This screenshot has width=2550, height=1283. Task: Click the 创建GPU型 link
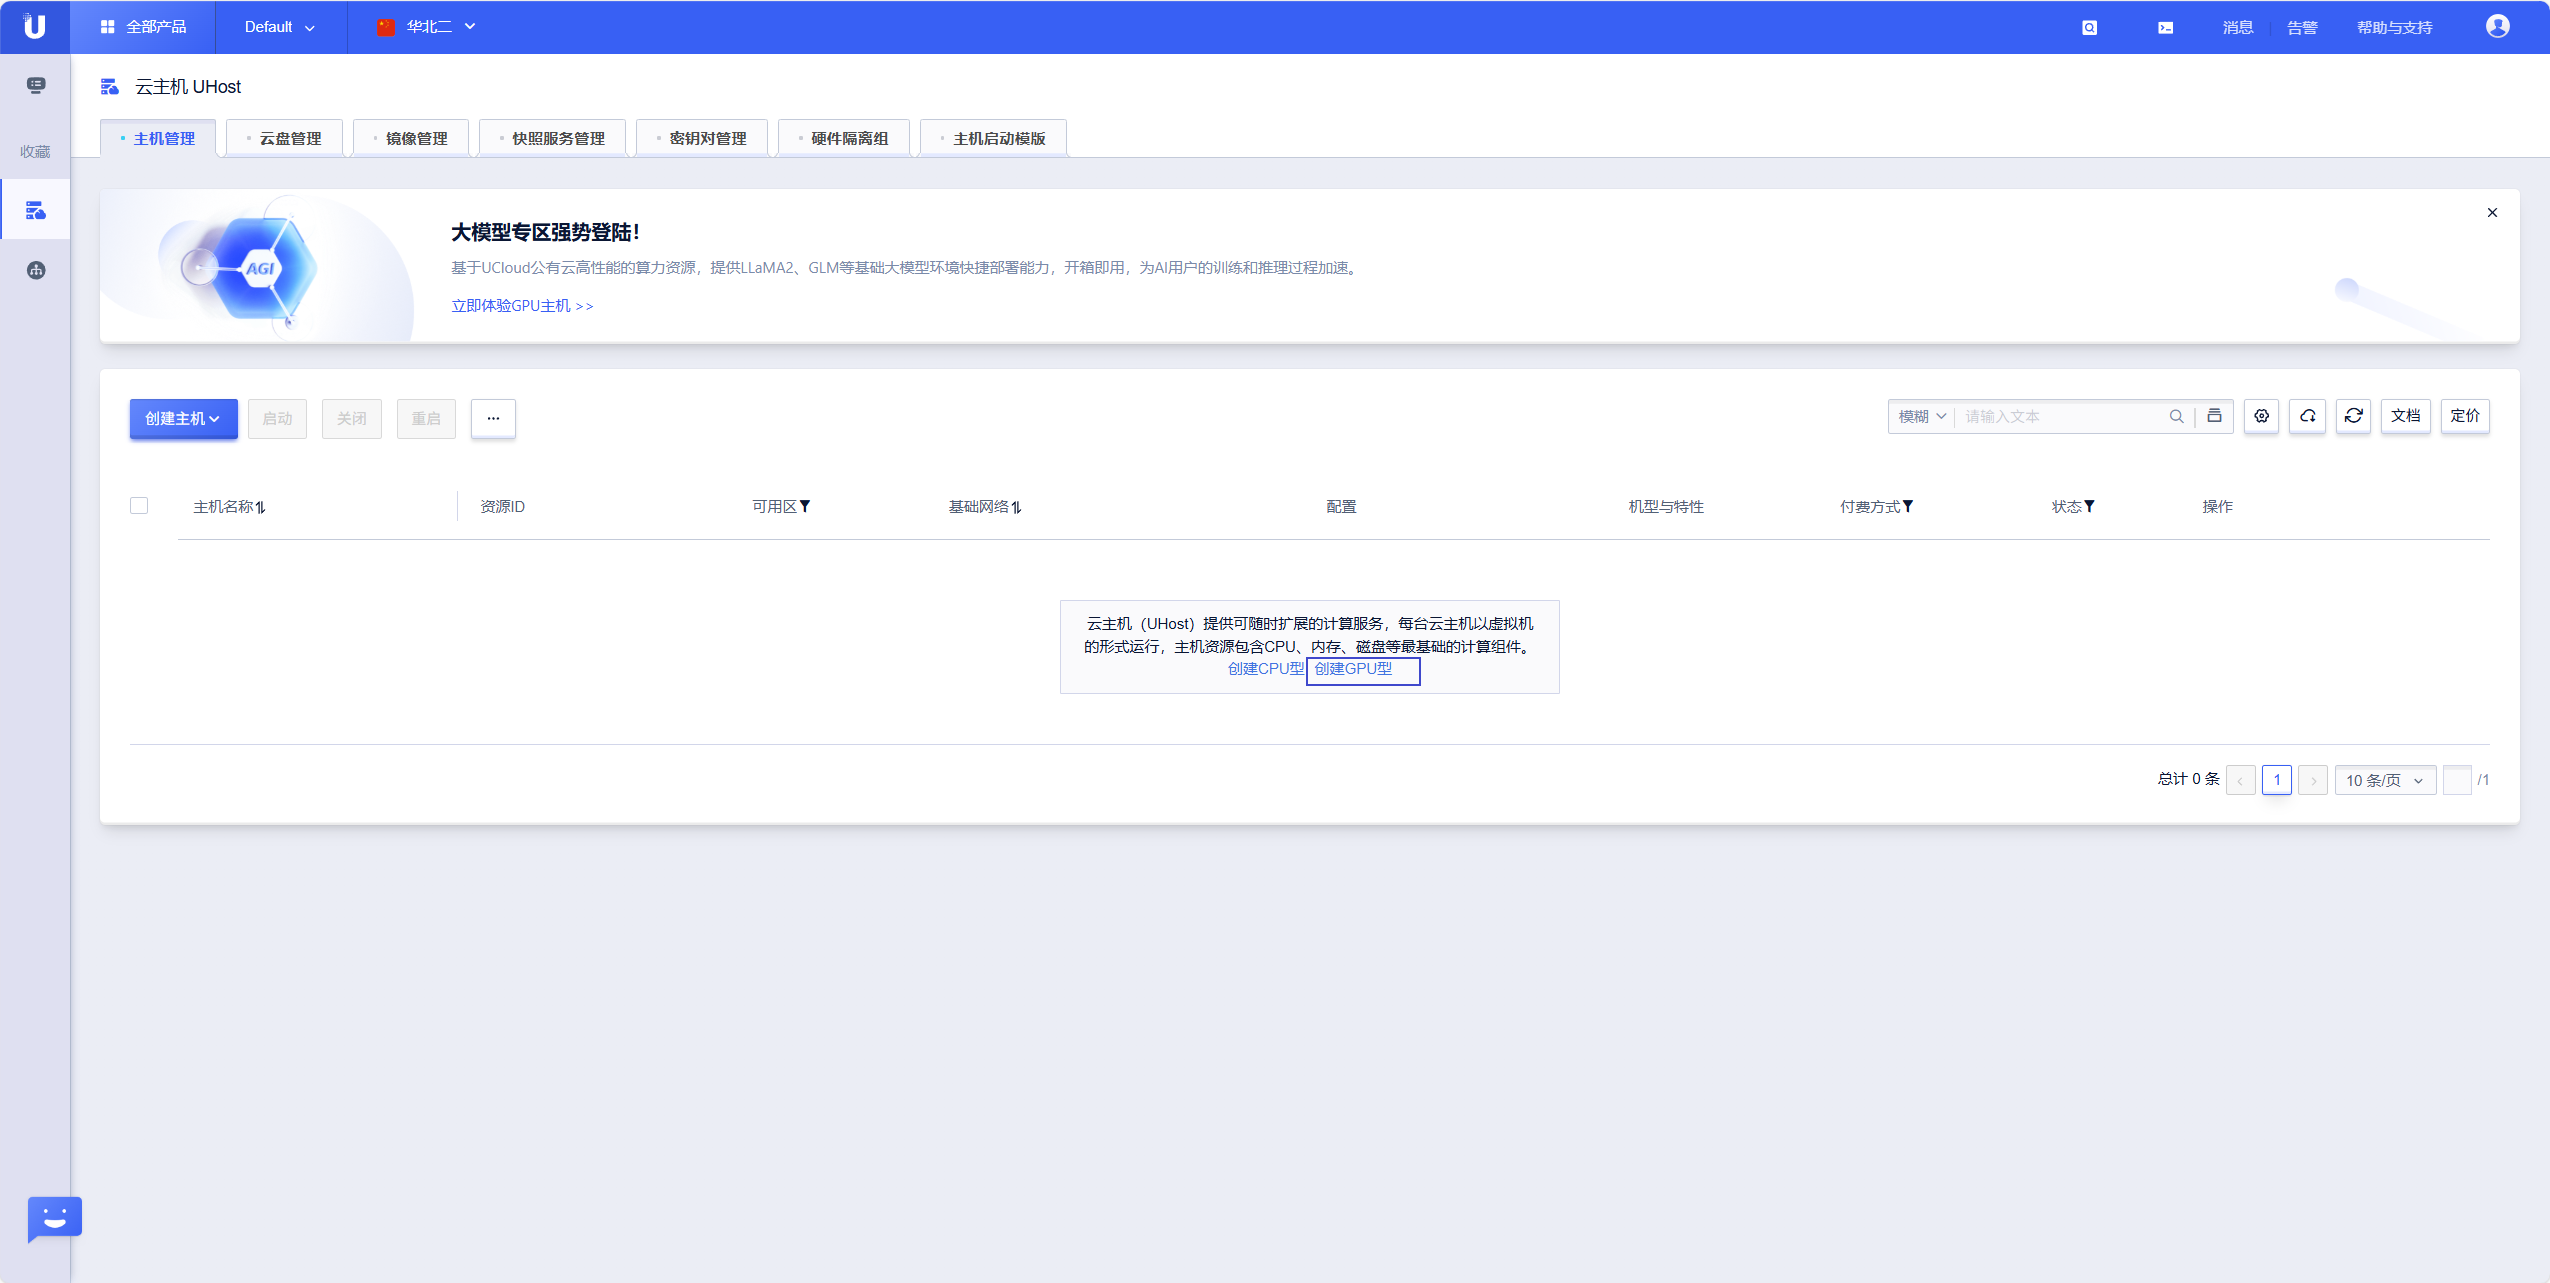[1353, 668]
